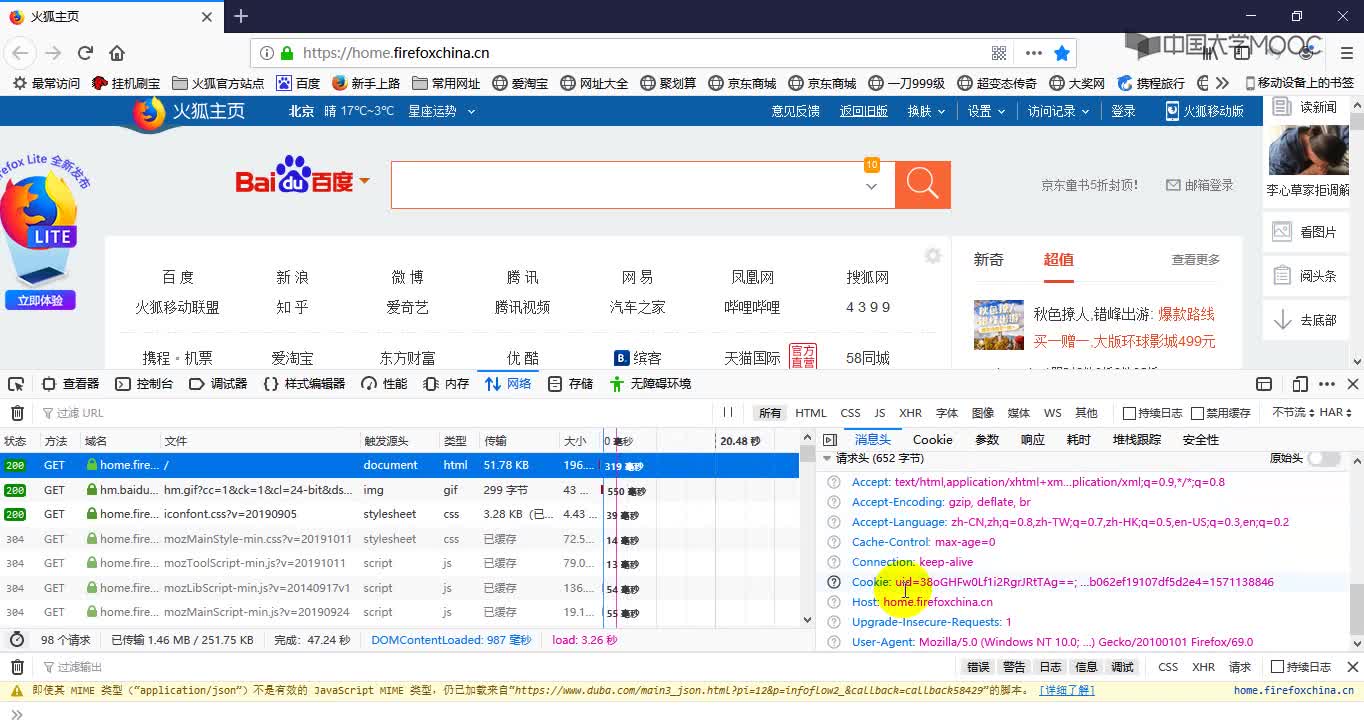Pause network recording in devtools

click(728, 413)
